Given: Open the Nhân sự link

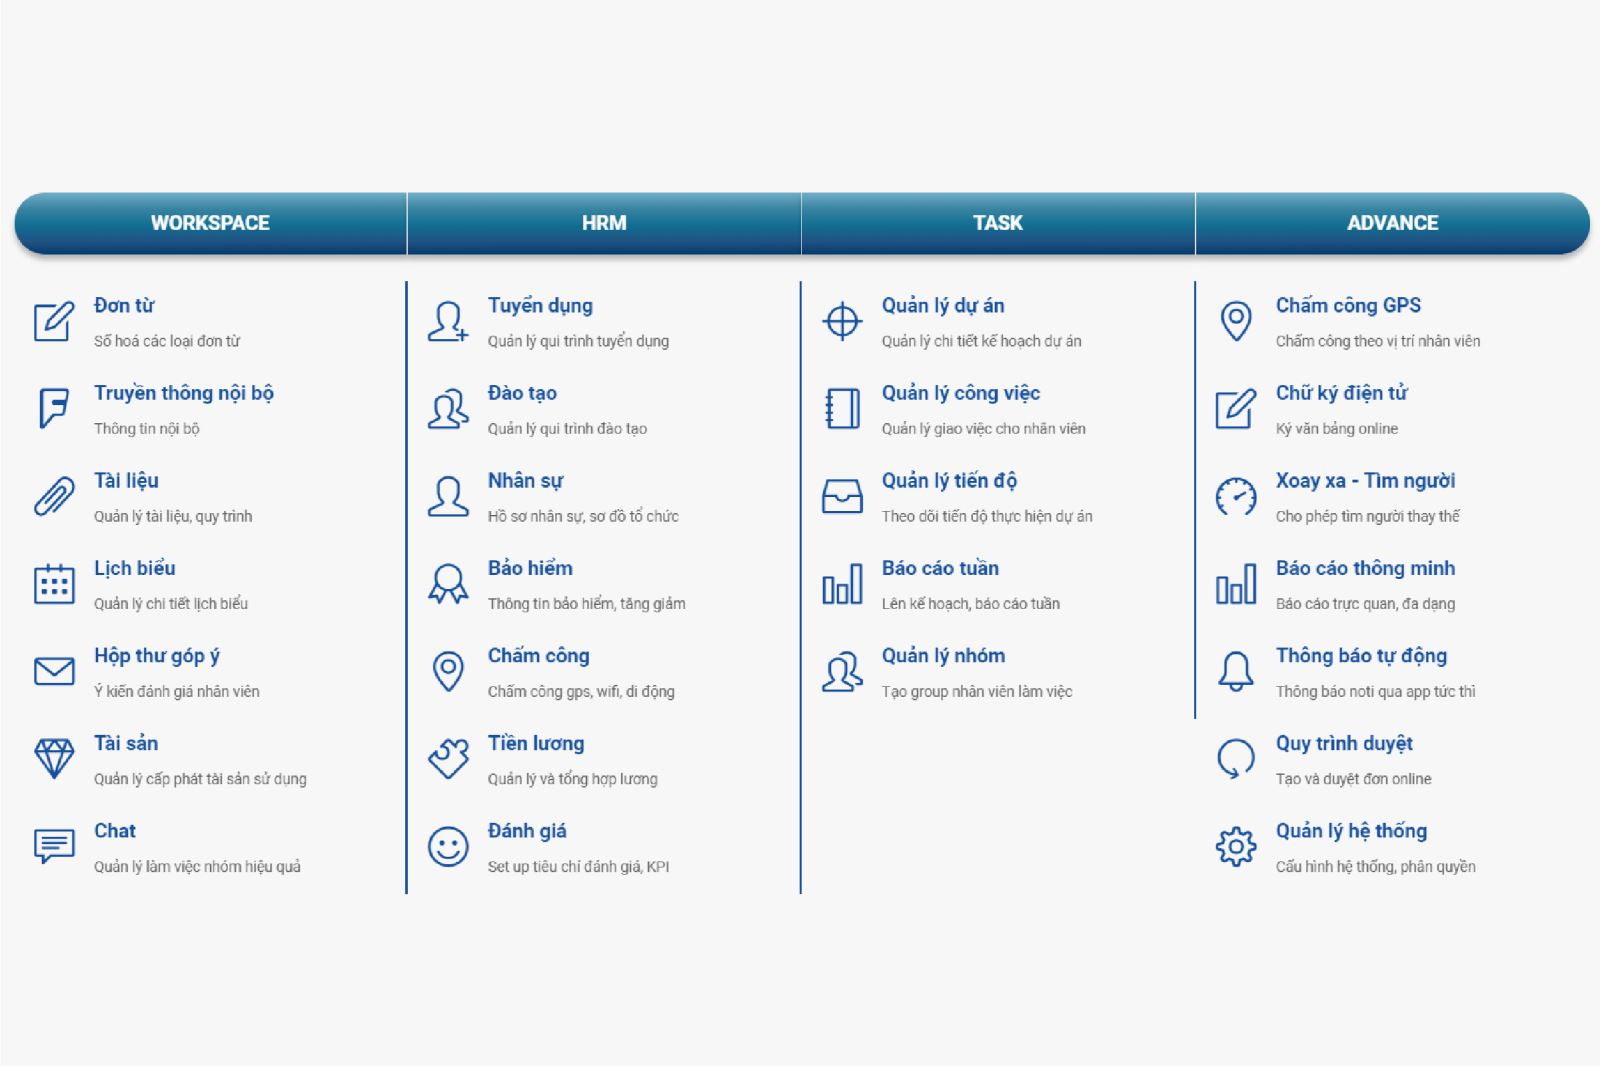Looking at the screenshot, I should (525, 481).
